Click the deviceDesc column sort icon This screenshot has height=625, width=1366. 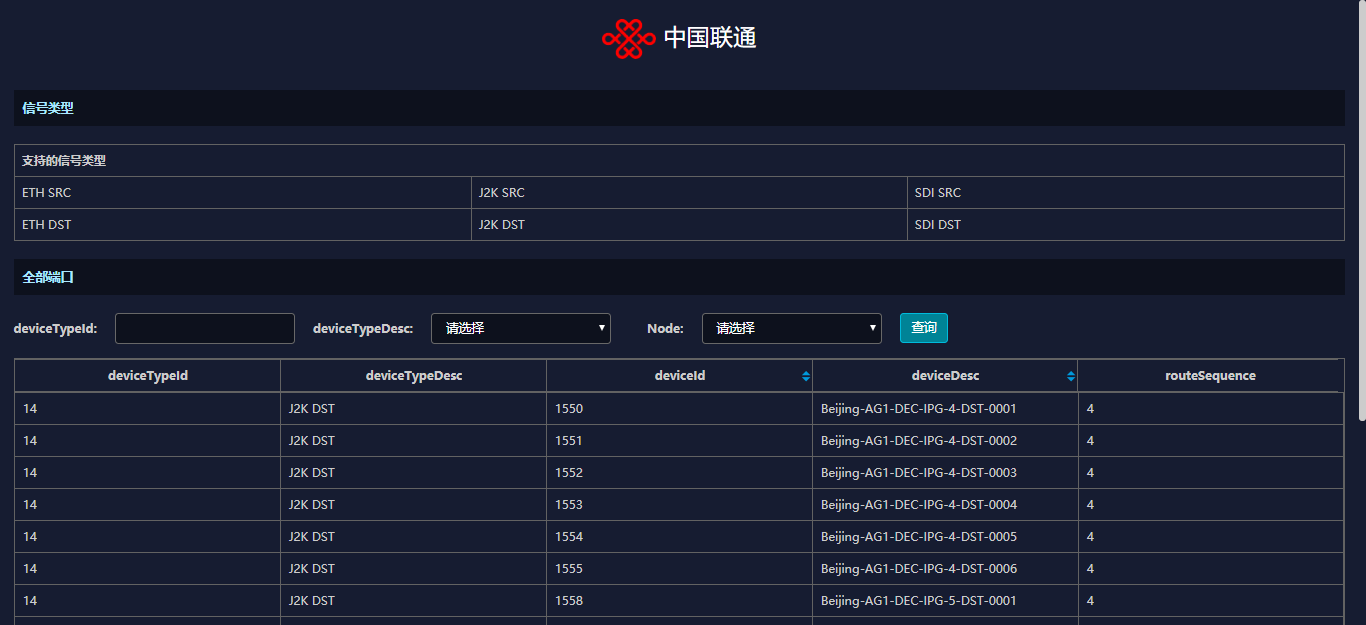tap(1071, 376)
